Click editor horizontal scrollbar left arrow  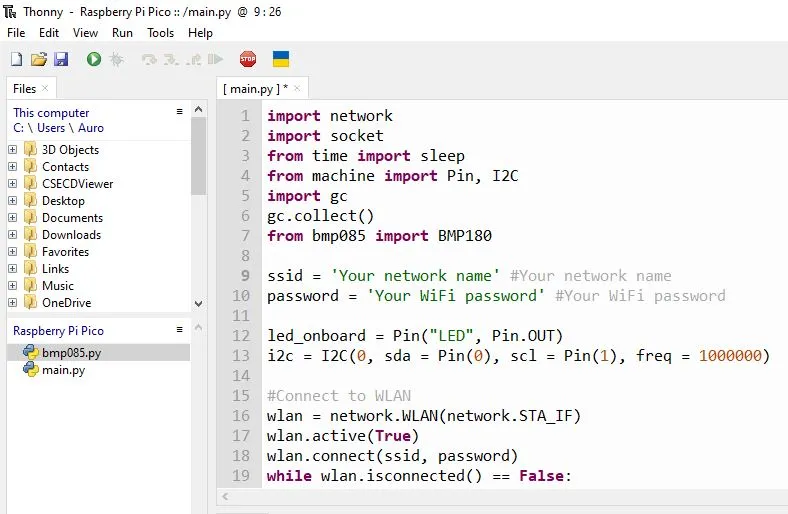click(x=225, y=496)
